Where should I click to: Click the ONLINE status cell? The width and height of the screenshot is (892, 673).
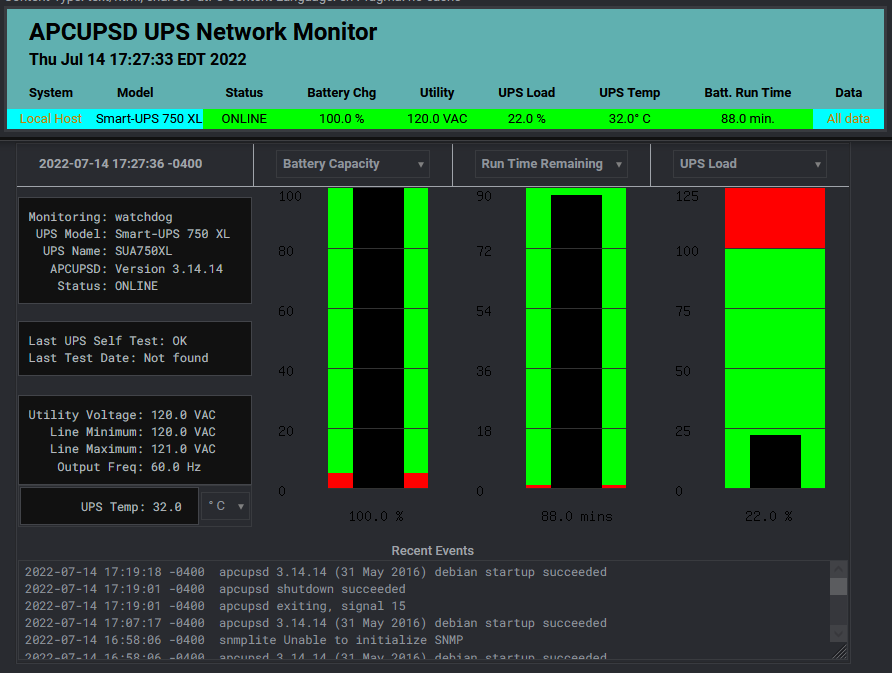point(244,119)
